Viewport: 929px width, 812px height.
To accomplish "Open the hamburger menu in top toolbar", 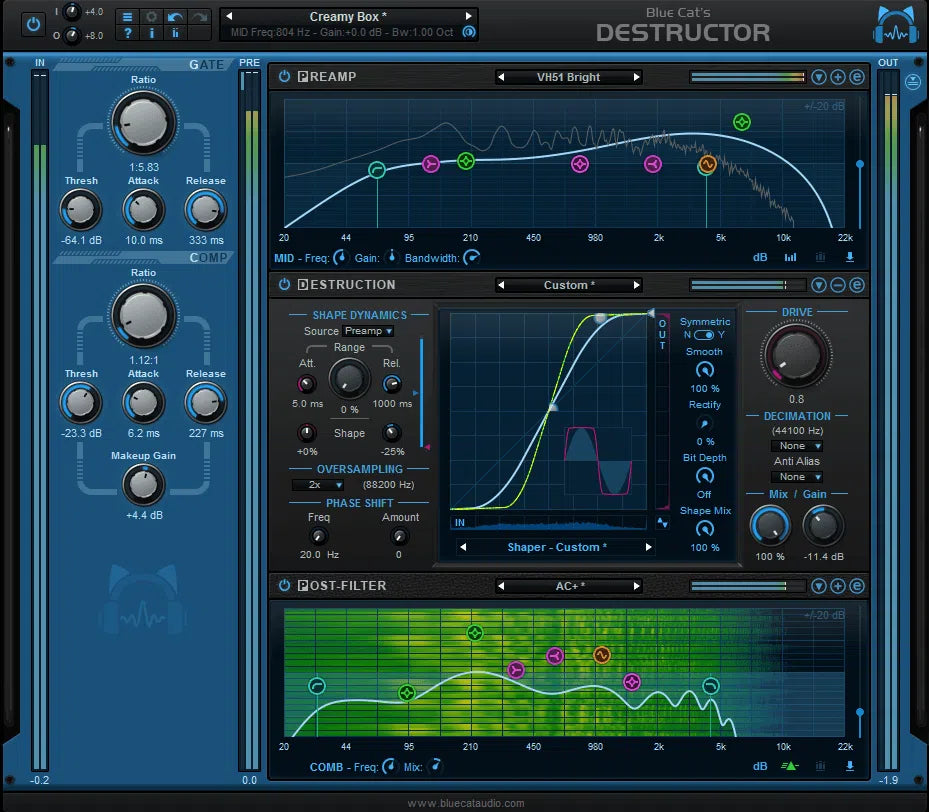I will tap(127, 17).
